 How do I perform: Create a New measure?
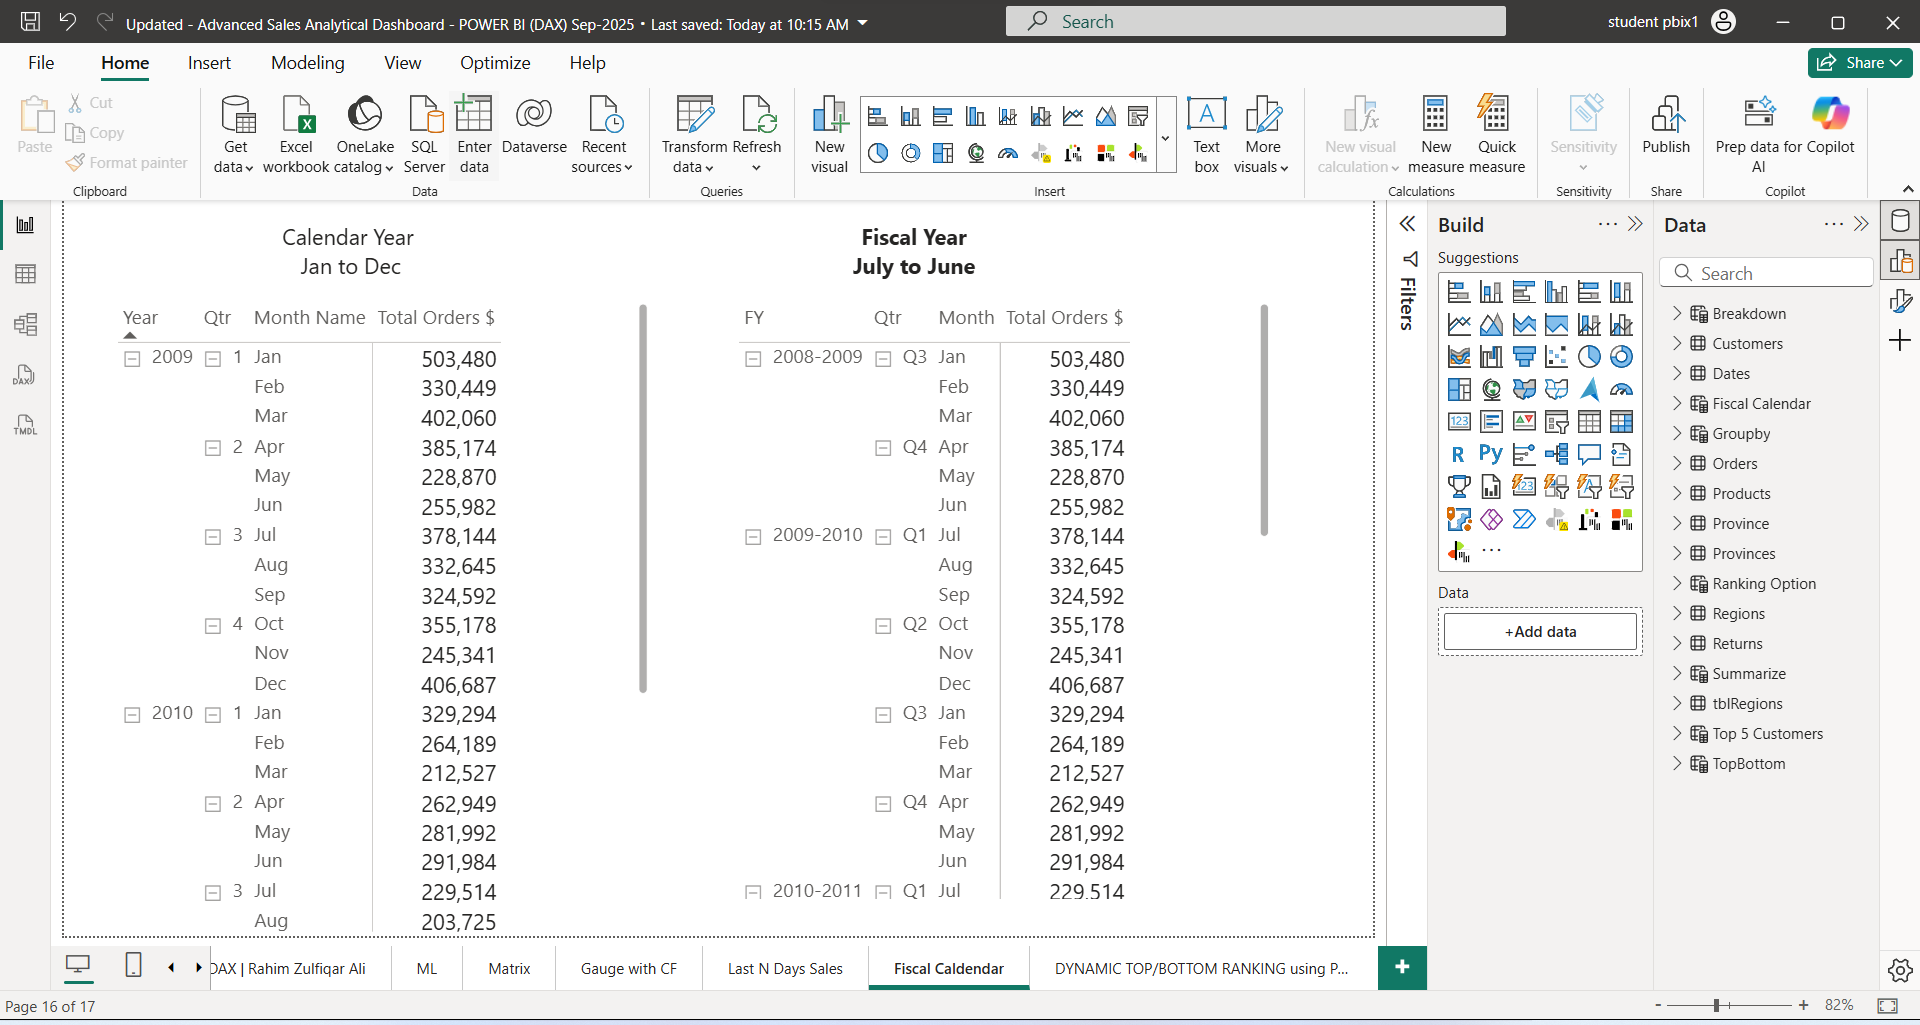tap(1435, 132)
